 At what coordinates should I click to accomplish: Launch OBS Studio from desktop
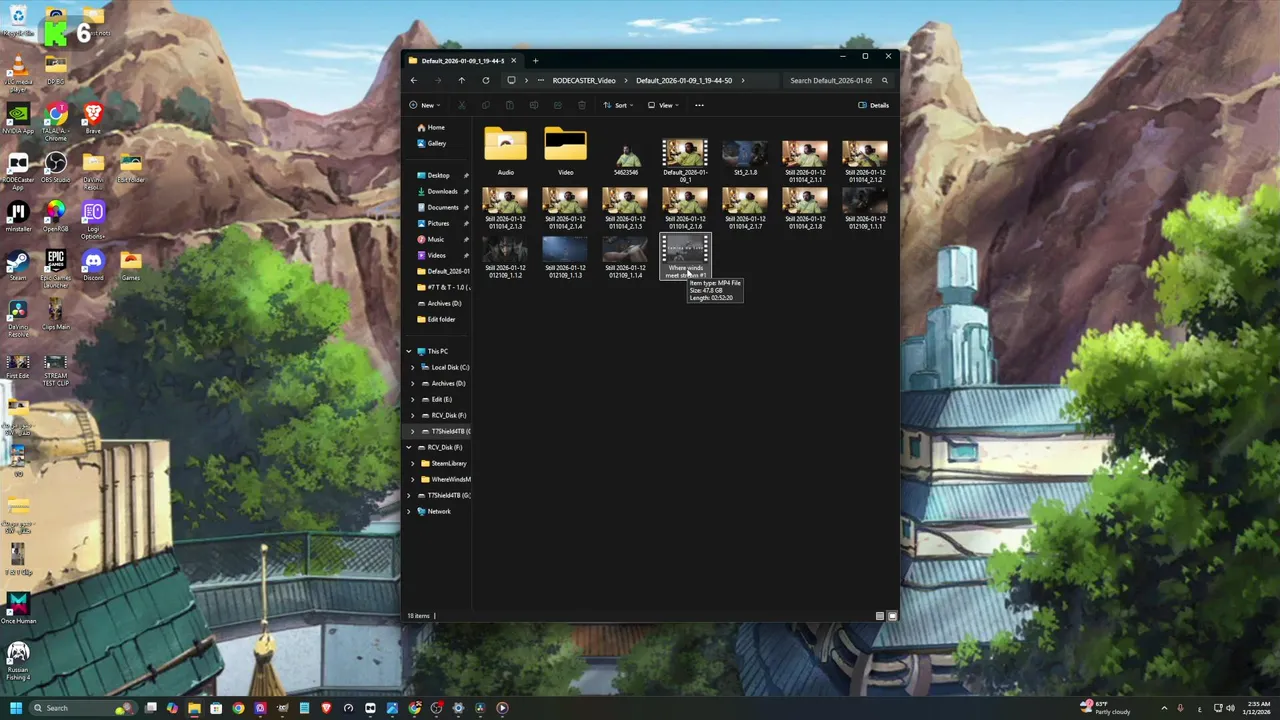tap(55, 167)
